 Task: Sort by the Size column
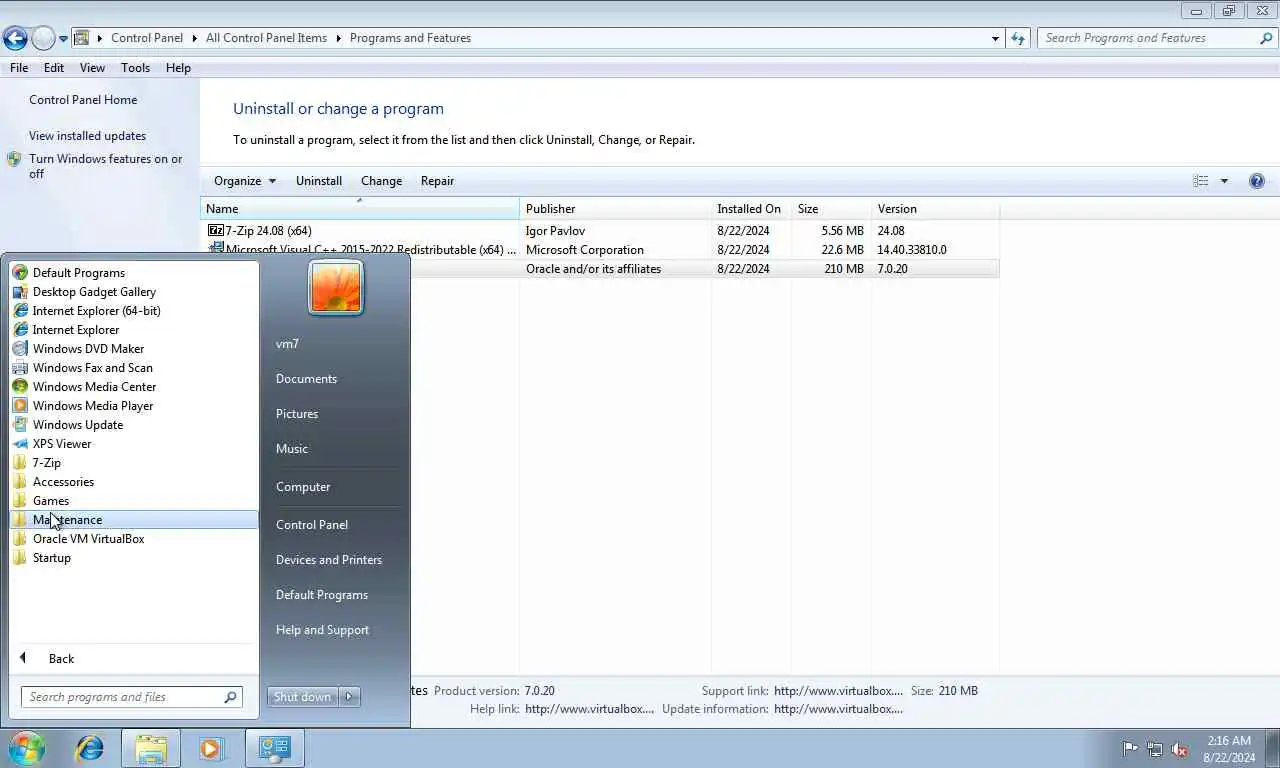click(831, 208)
